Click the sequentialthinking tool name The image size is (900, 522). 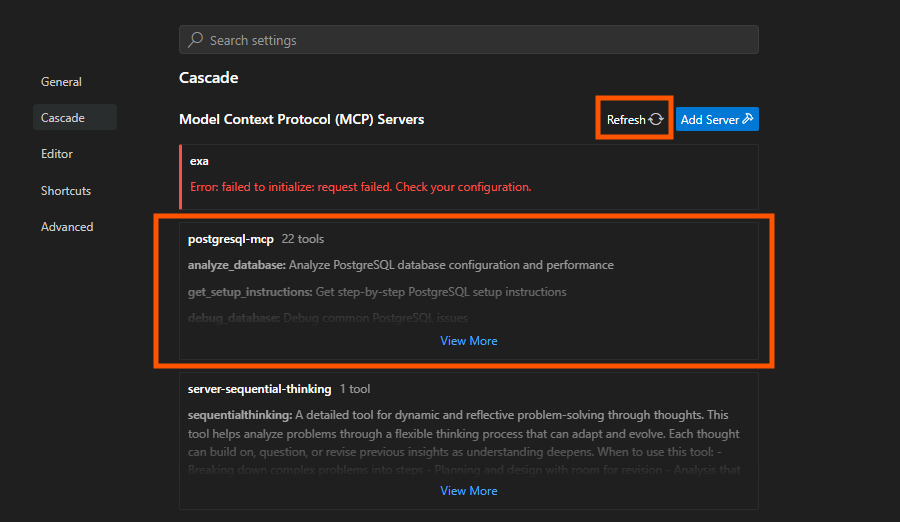(240, 415)
